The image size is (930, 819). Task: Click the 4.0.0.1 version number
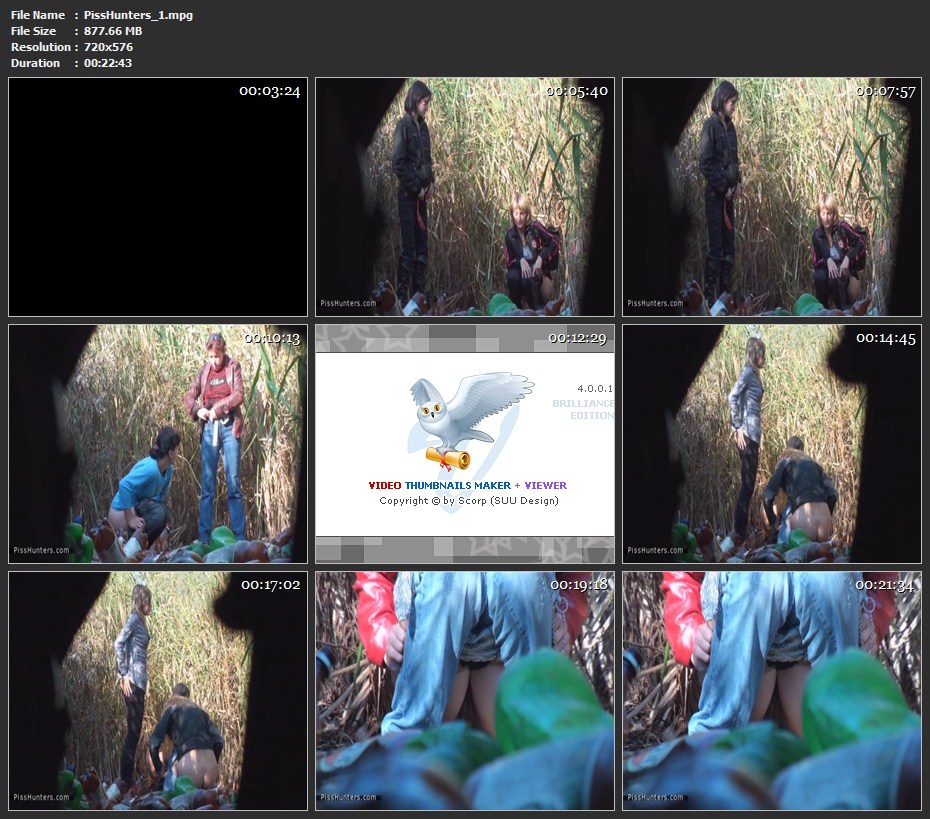594,387
